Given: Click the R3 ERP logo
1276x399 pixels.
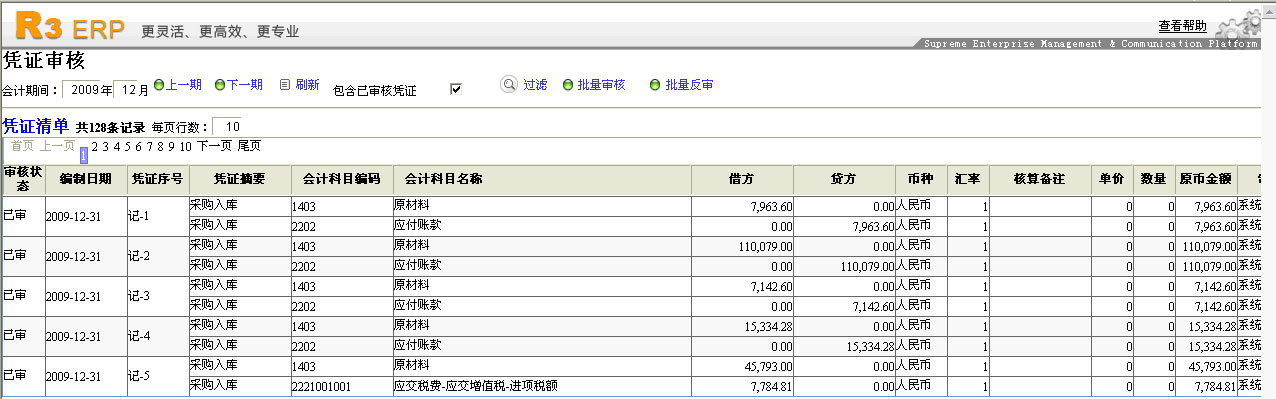Looking at the screenshot, I should click(x=70, y=26).
